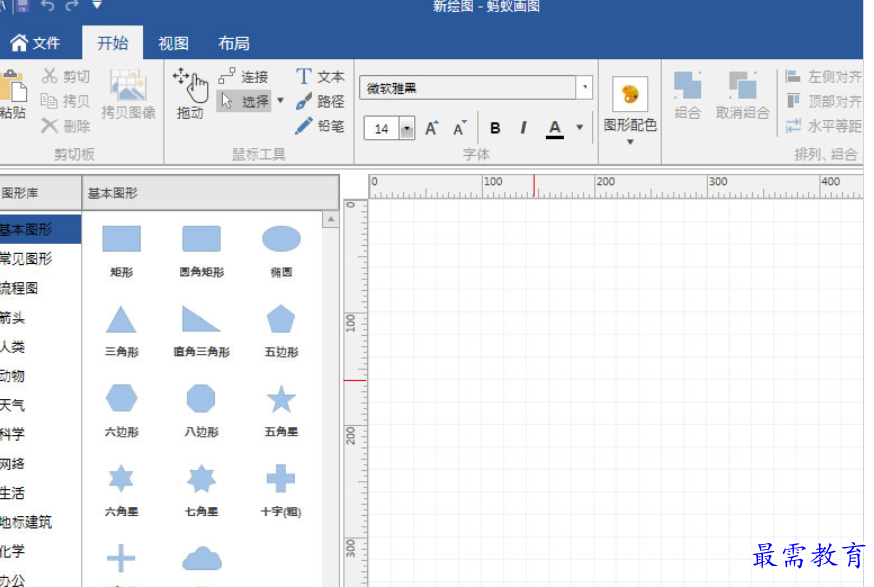Click the font name field 微软雅黑
874x587 pixels.
[x=468, y=88]
